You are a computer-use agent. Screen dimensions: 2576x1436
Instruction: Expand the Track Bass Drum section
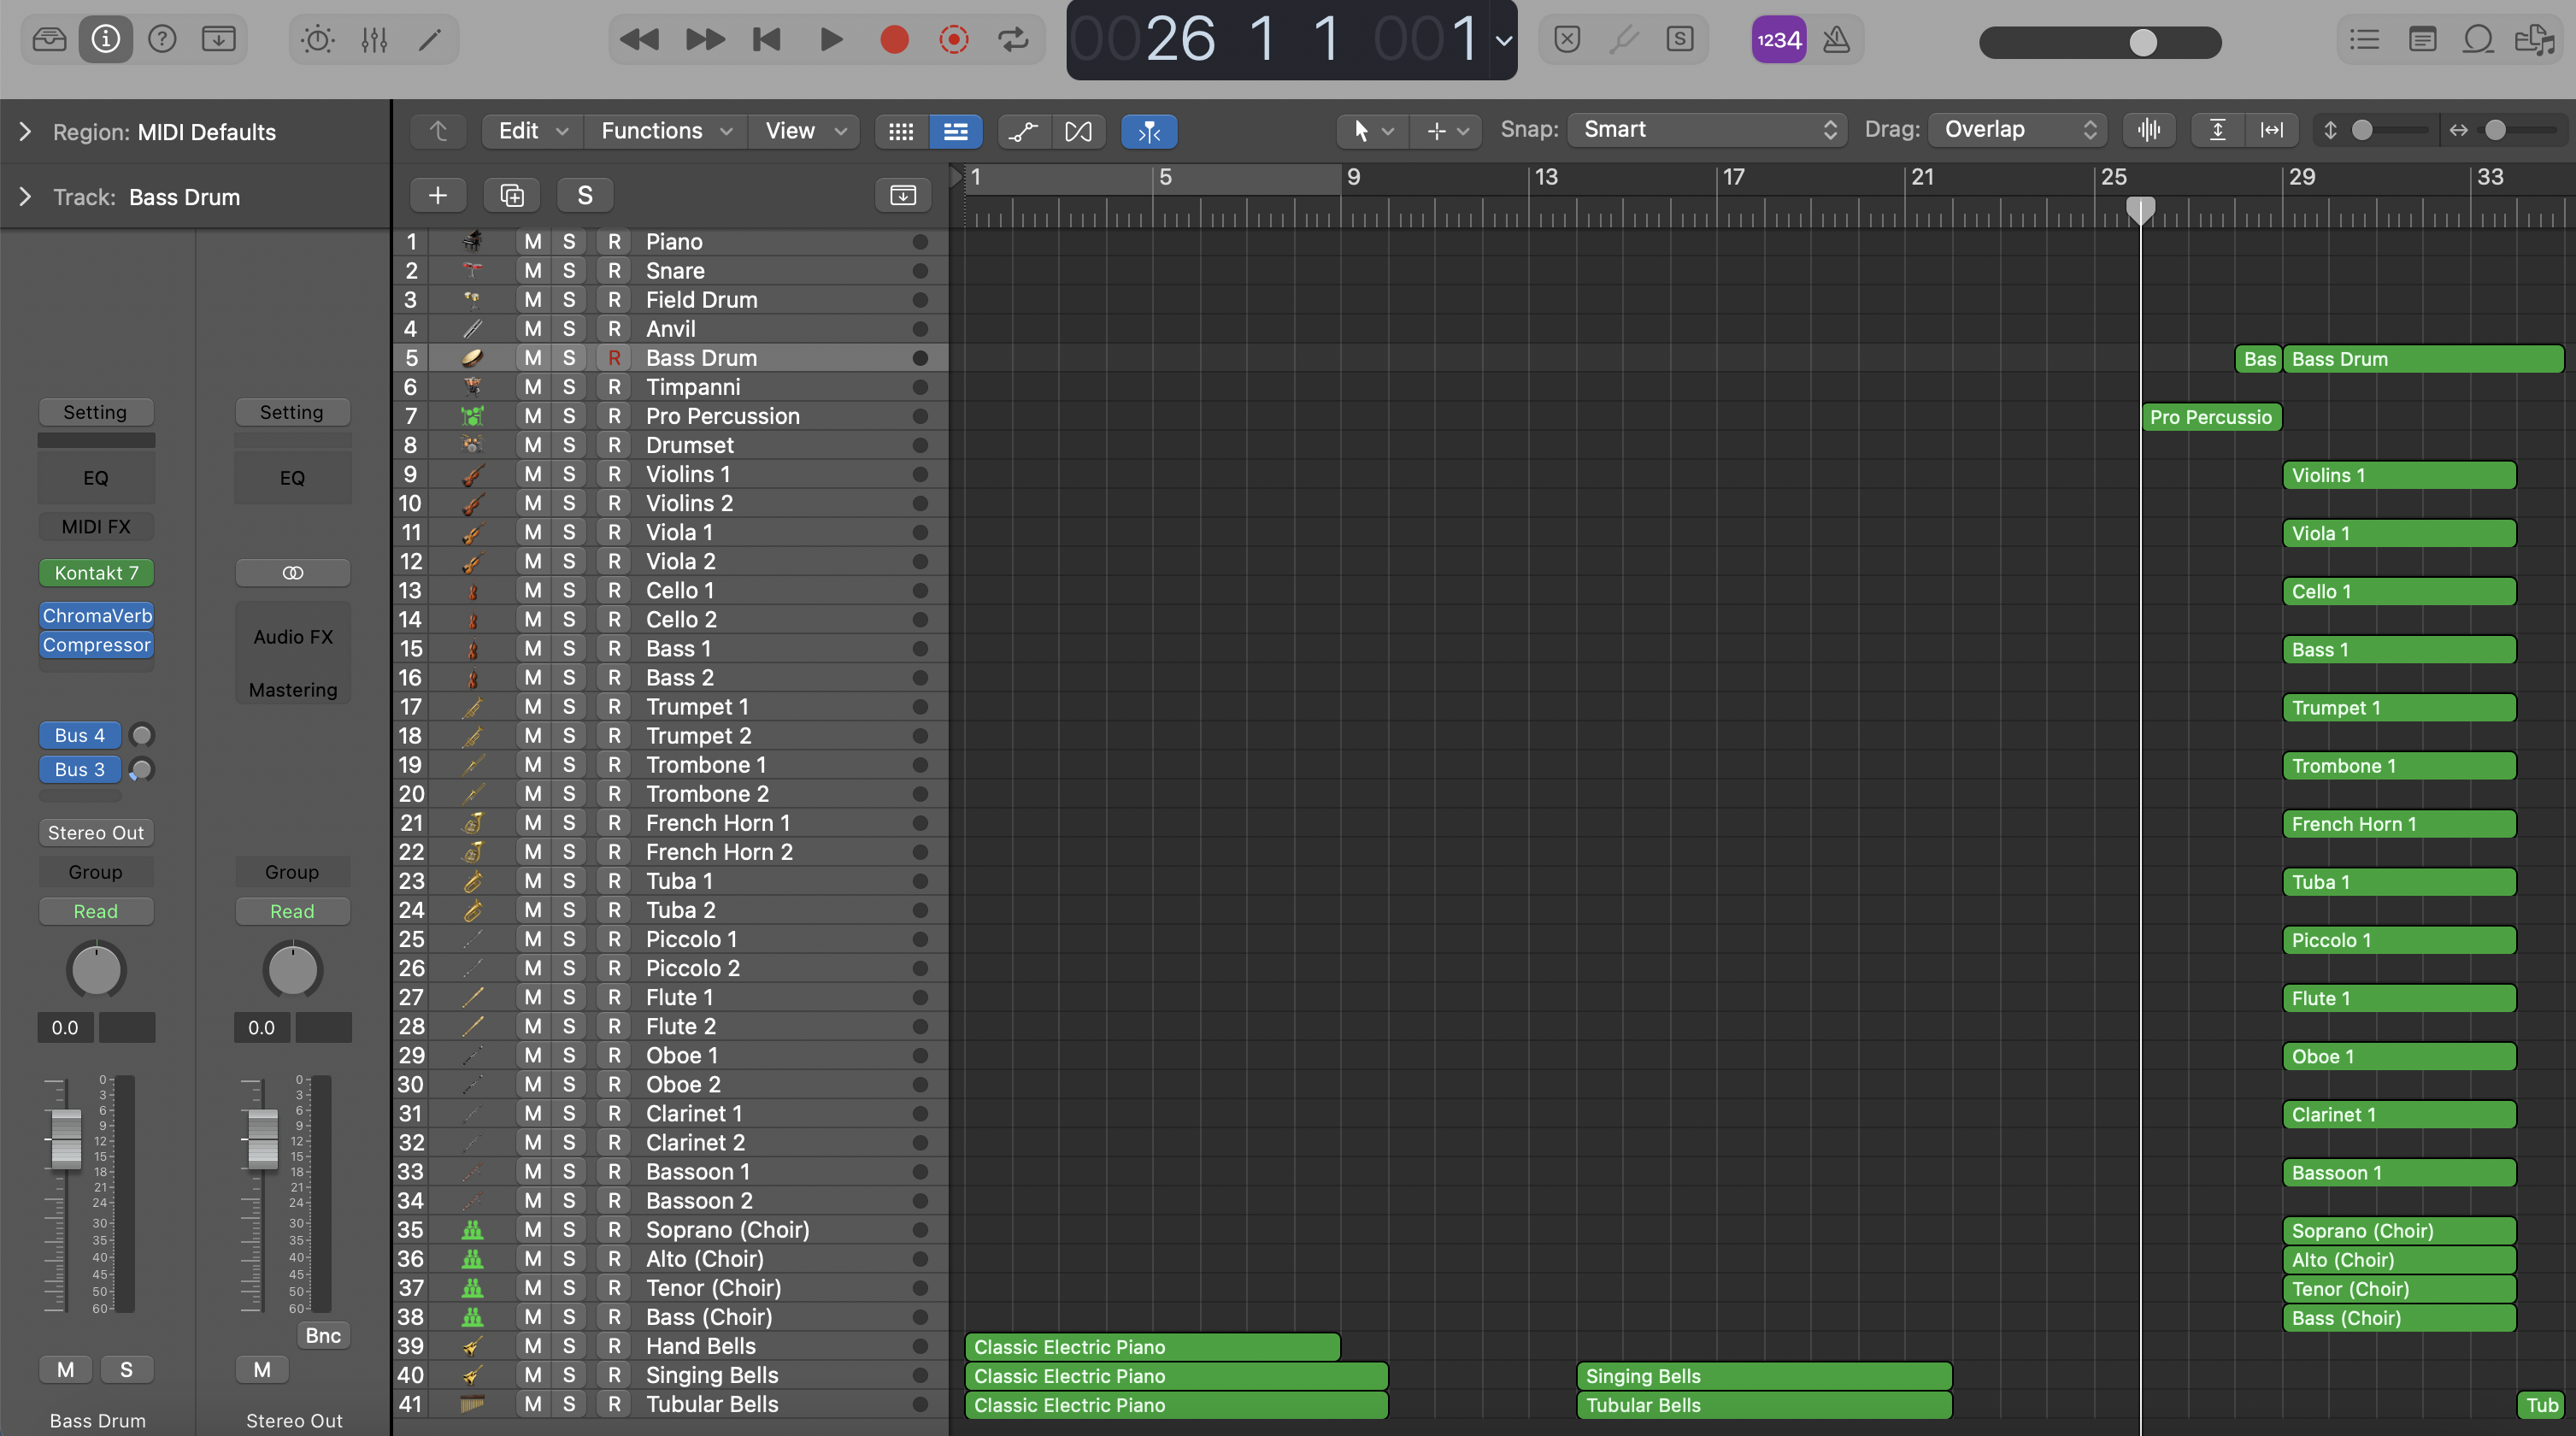tap(25, 197)
